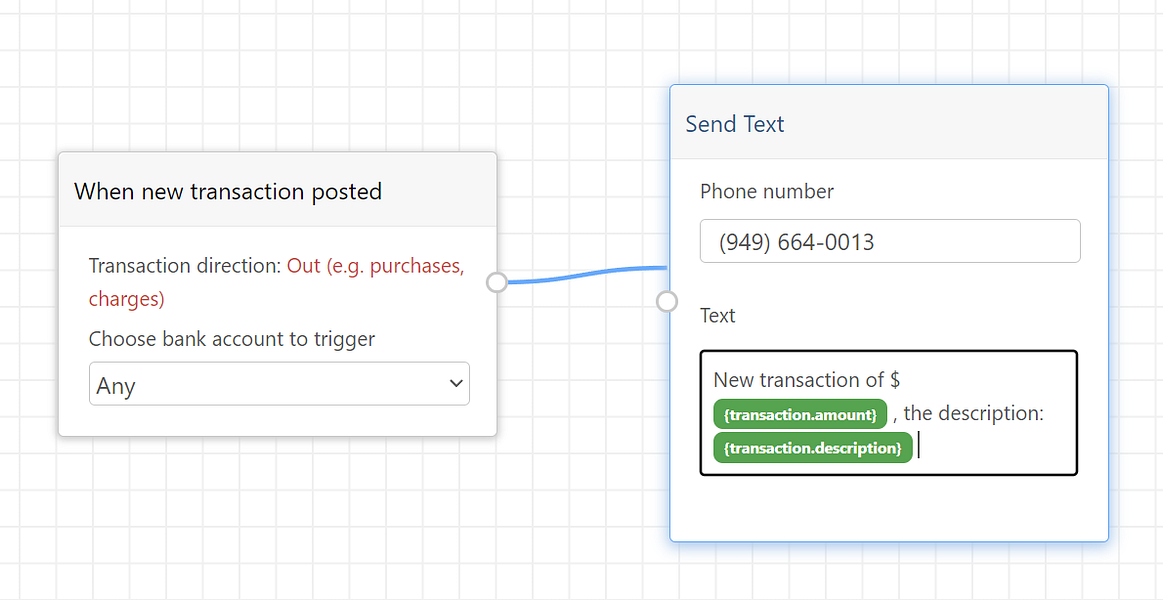
Task: Click ", the description:" text in the message
Action: pos(973,413)
